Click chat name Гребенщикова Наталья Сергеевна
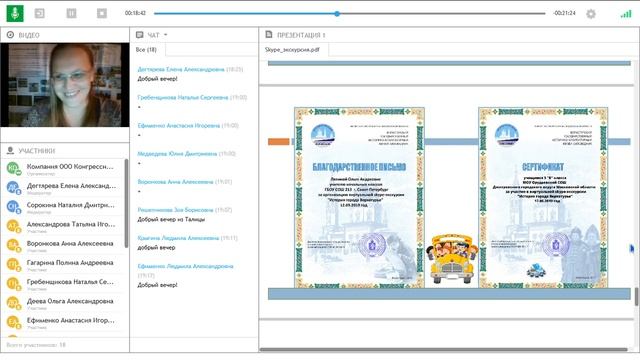 (x=182, y=98)
